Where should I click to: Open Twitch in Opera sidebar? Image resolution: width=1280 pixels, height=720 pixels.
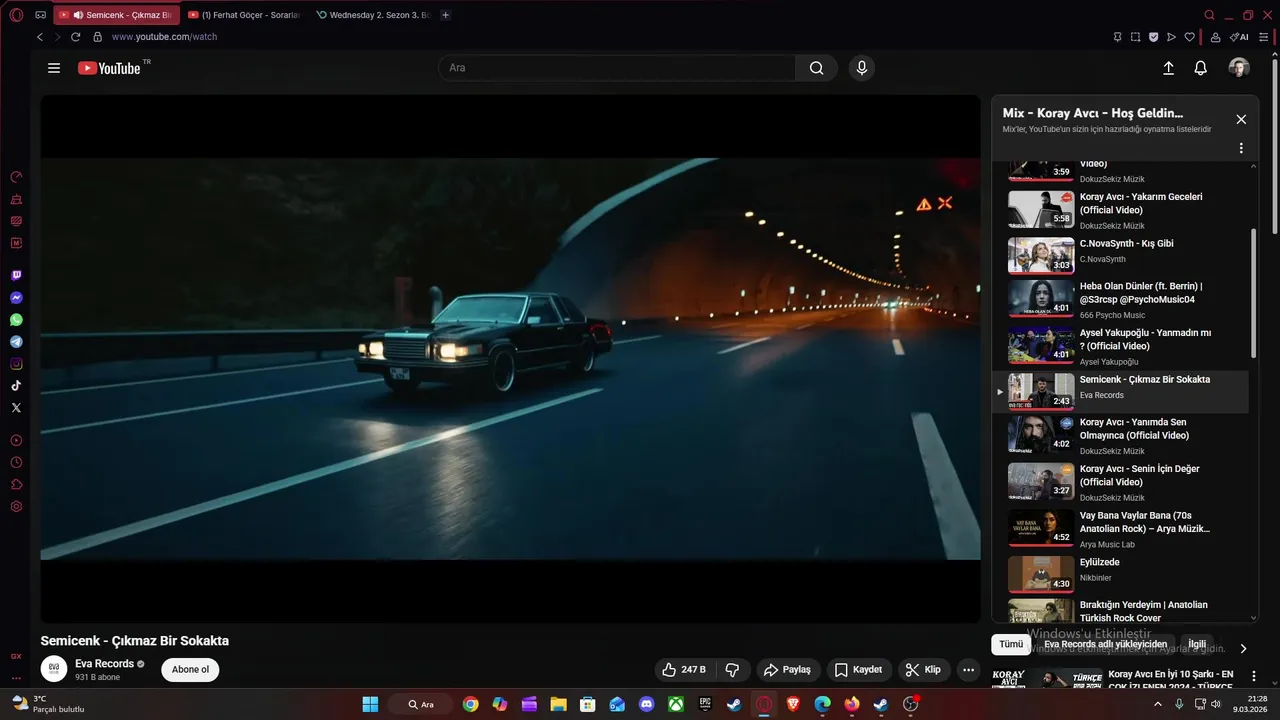point(16,275)
